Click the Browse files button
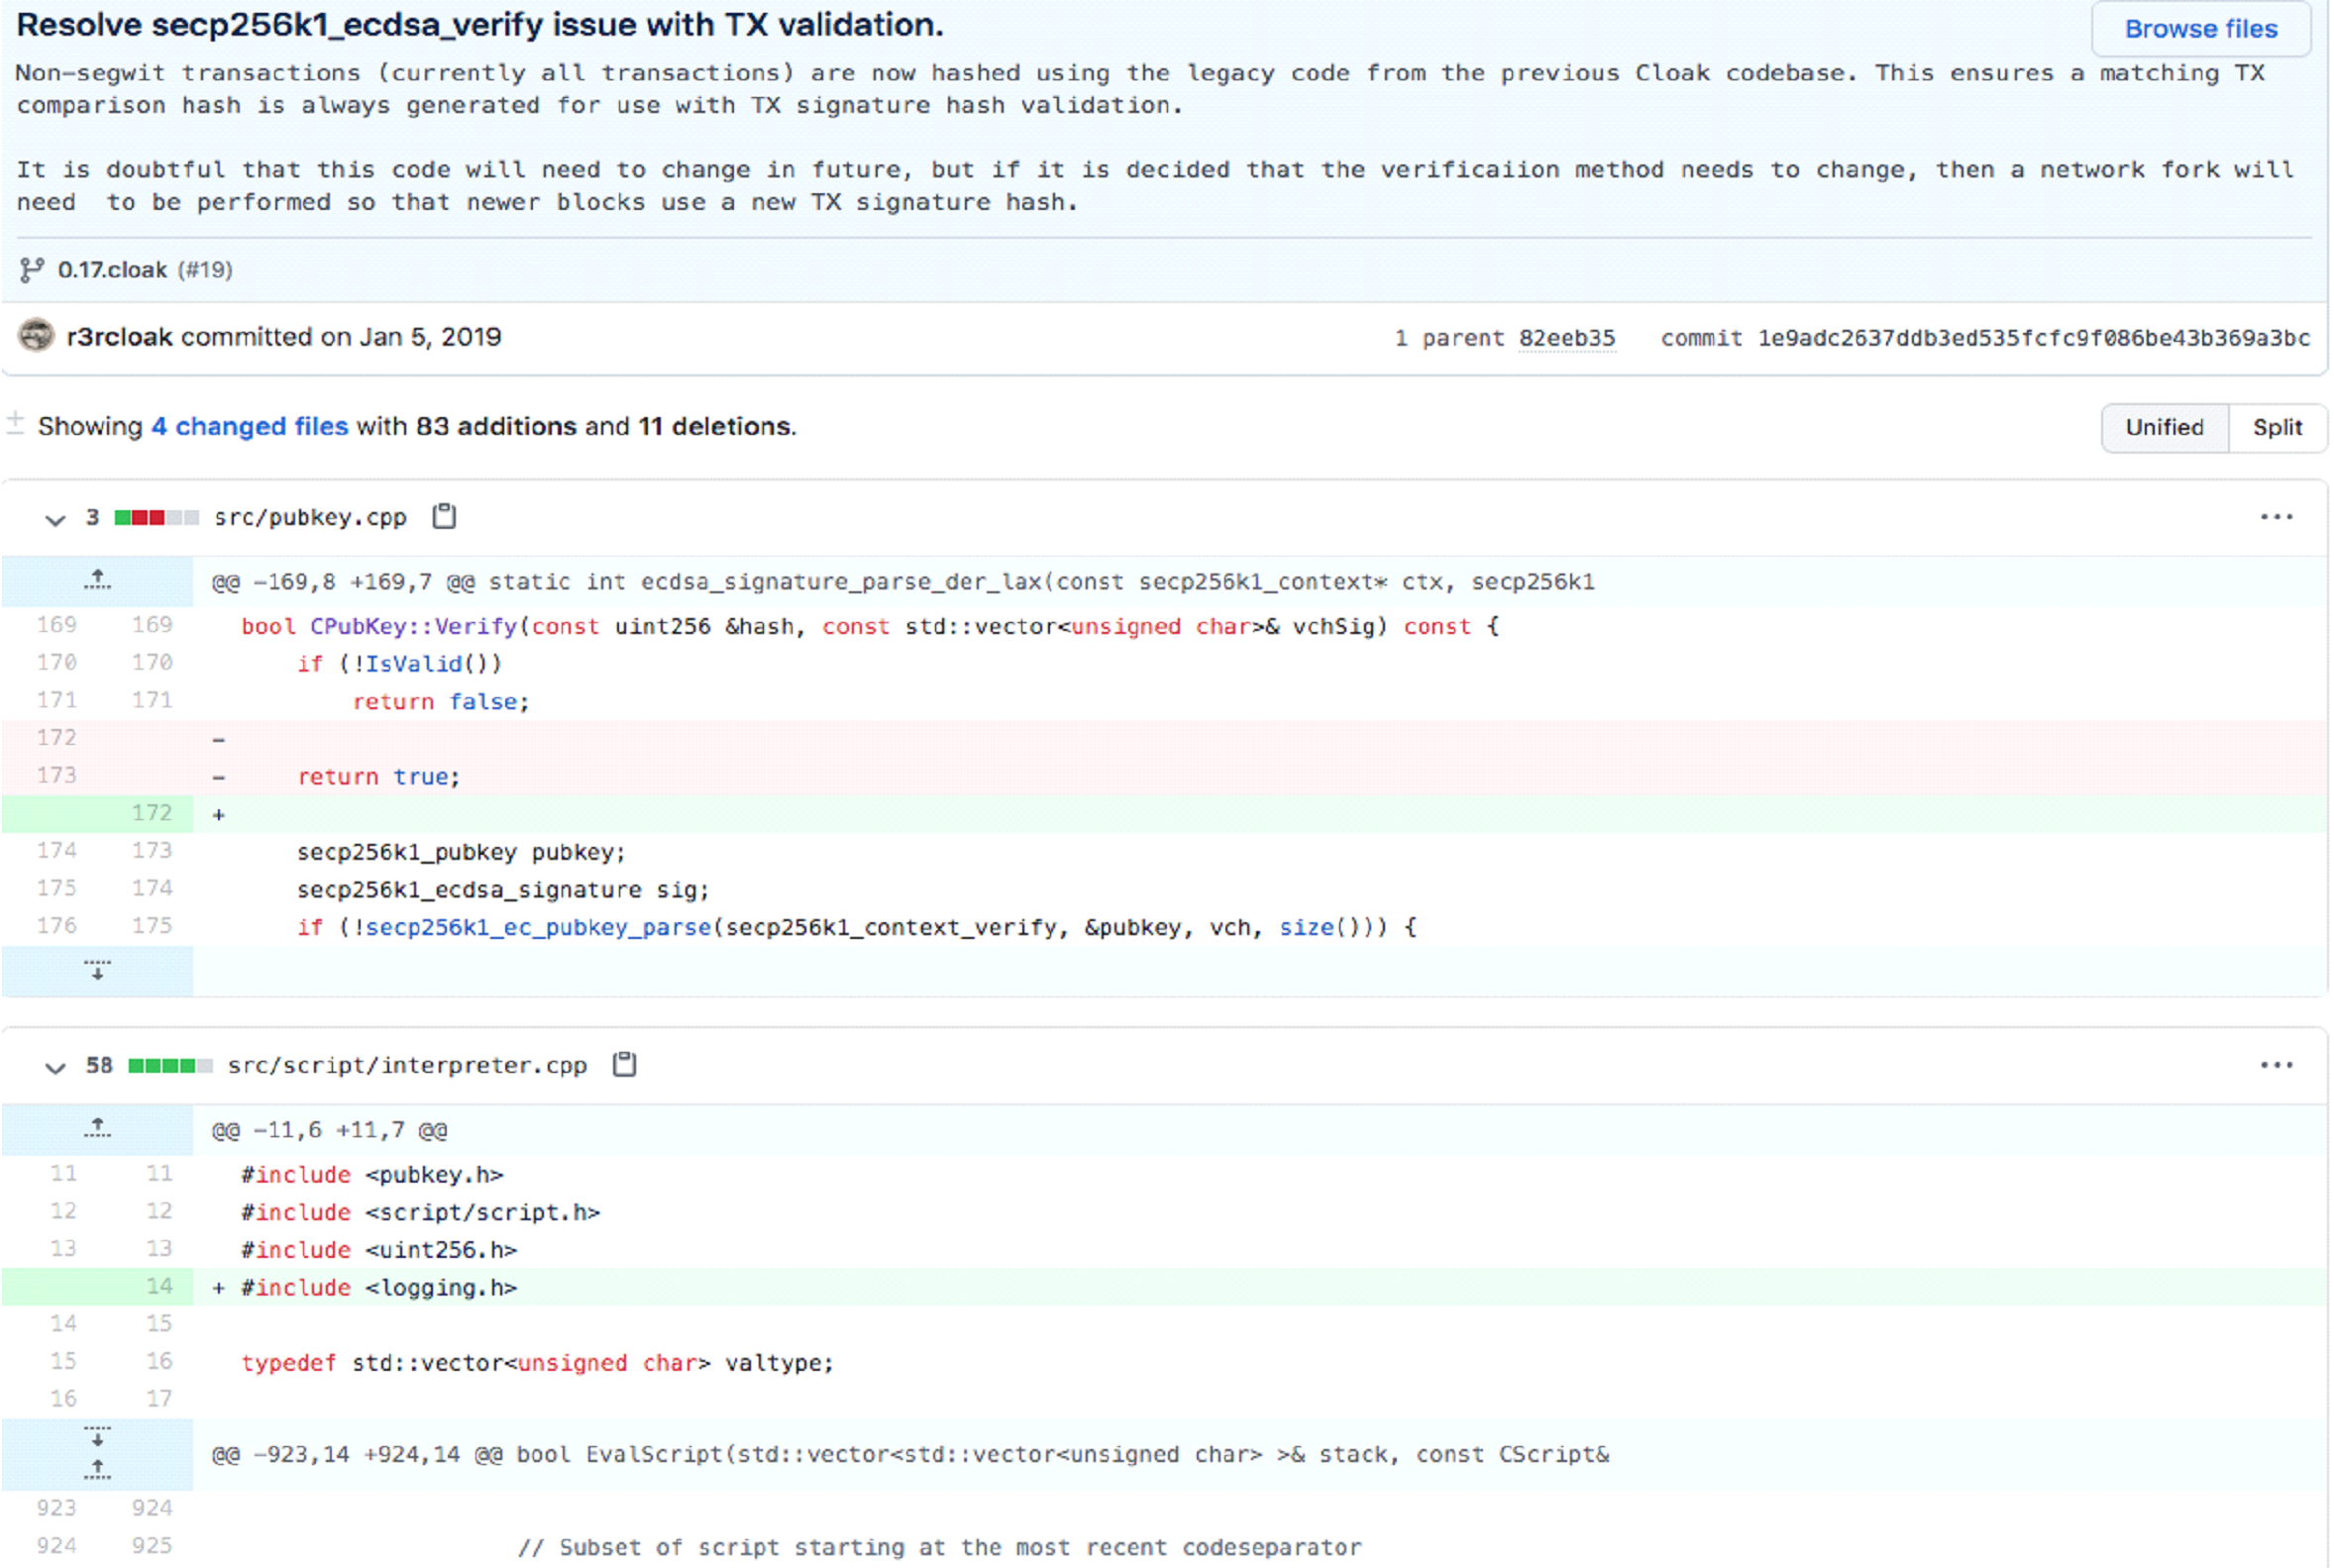Viewport: 2334px width, 1568px height. click(x=2200, y=28)
